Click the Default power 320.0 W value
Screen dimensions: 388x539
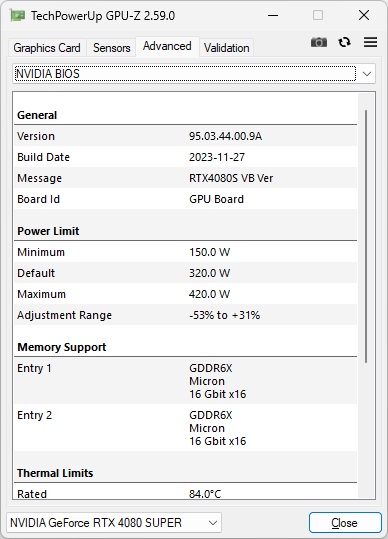tap(209, 273)
